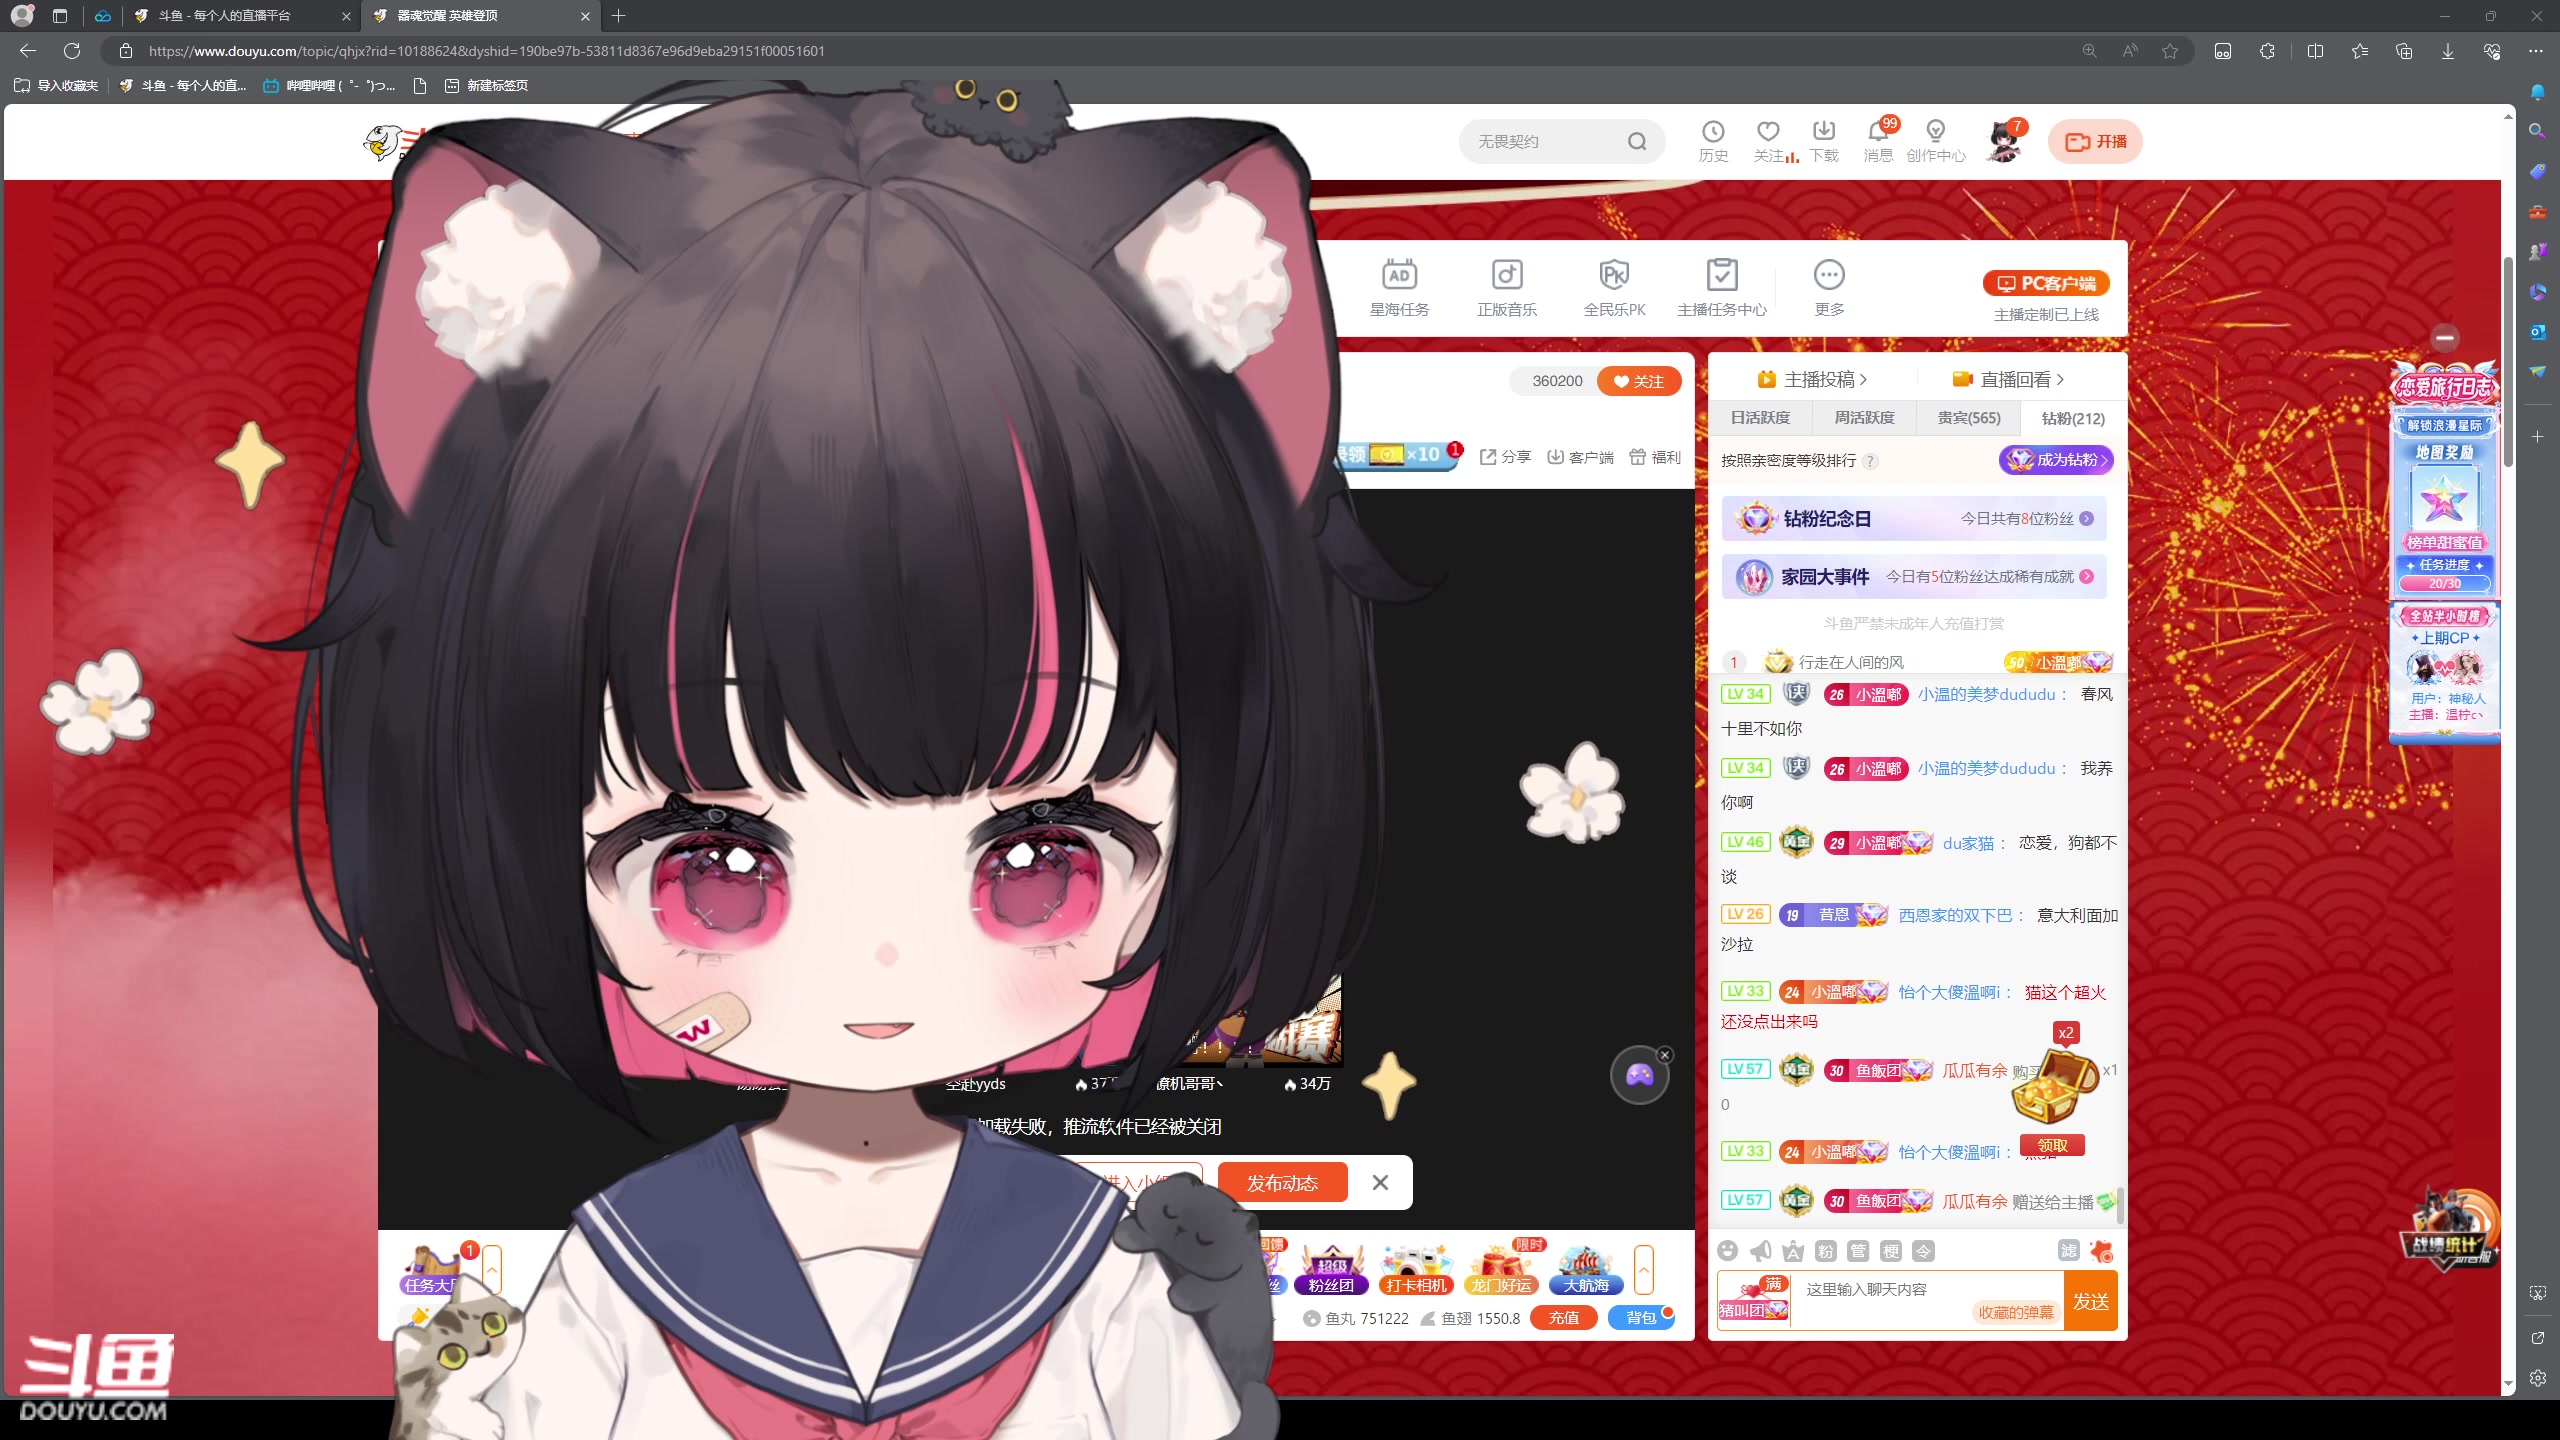Image resolution: width=2560 pixels, height=1440 pixels.
Task: Close the game controller floating widget
Action: [x=1665, y=1055]
